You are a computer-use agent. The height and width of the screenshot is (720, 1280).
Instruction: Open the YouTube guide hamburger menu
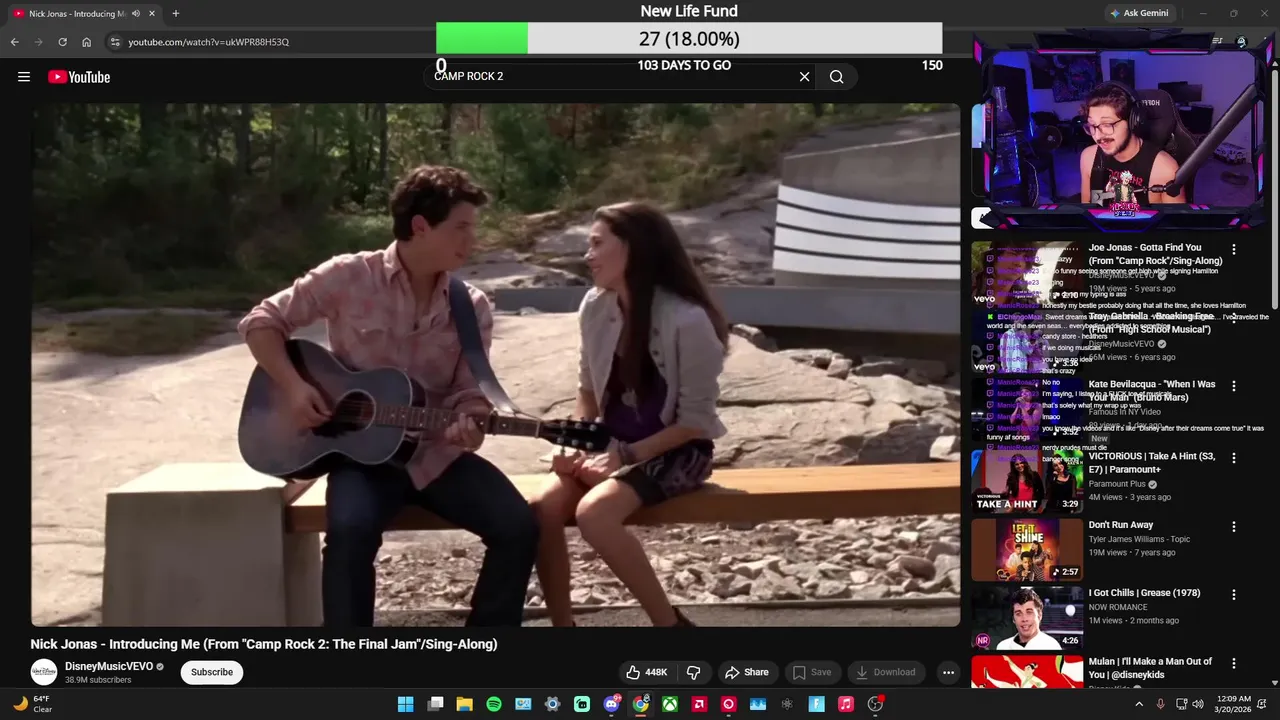click(24, 77)
